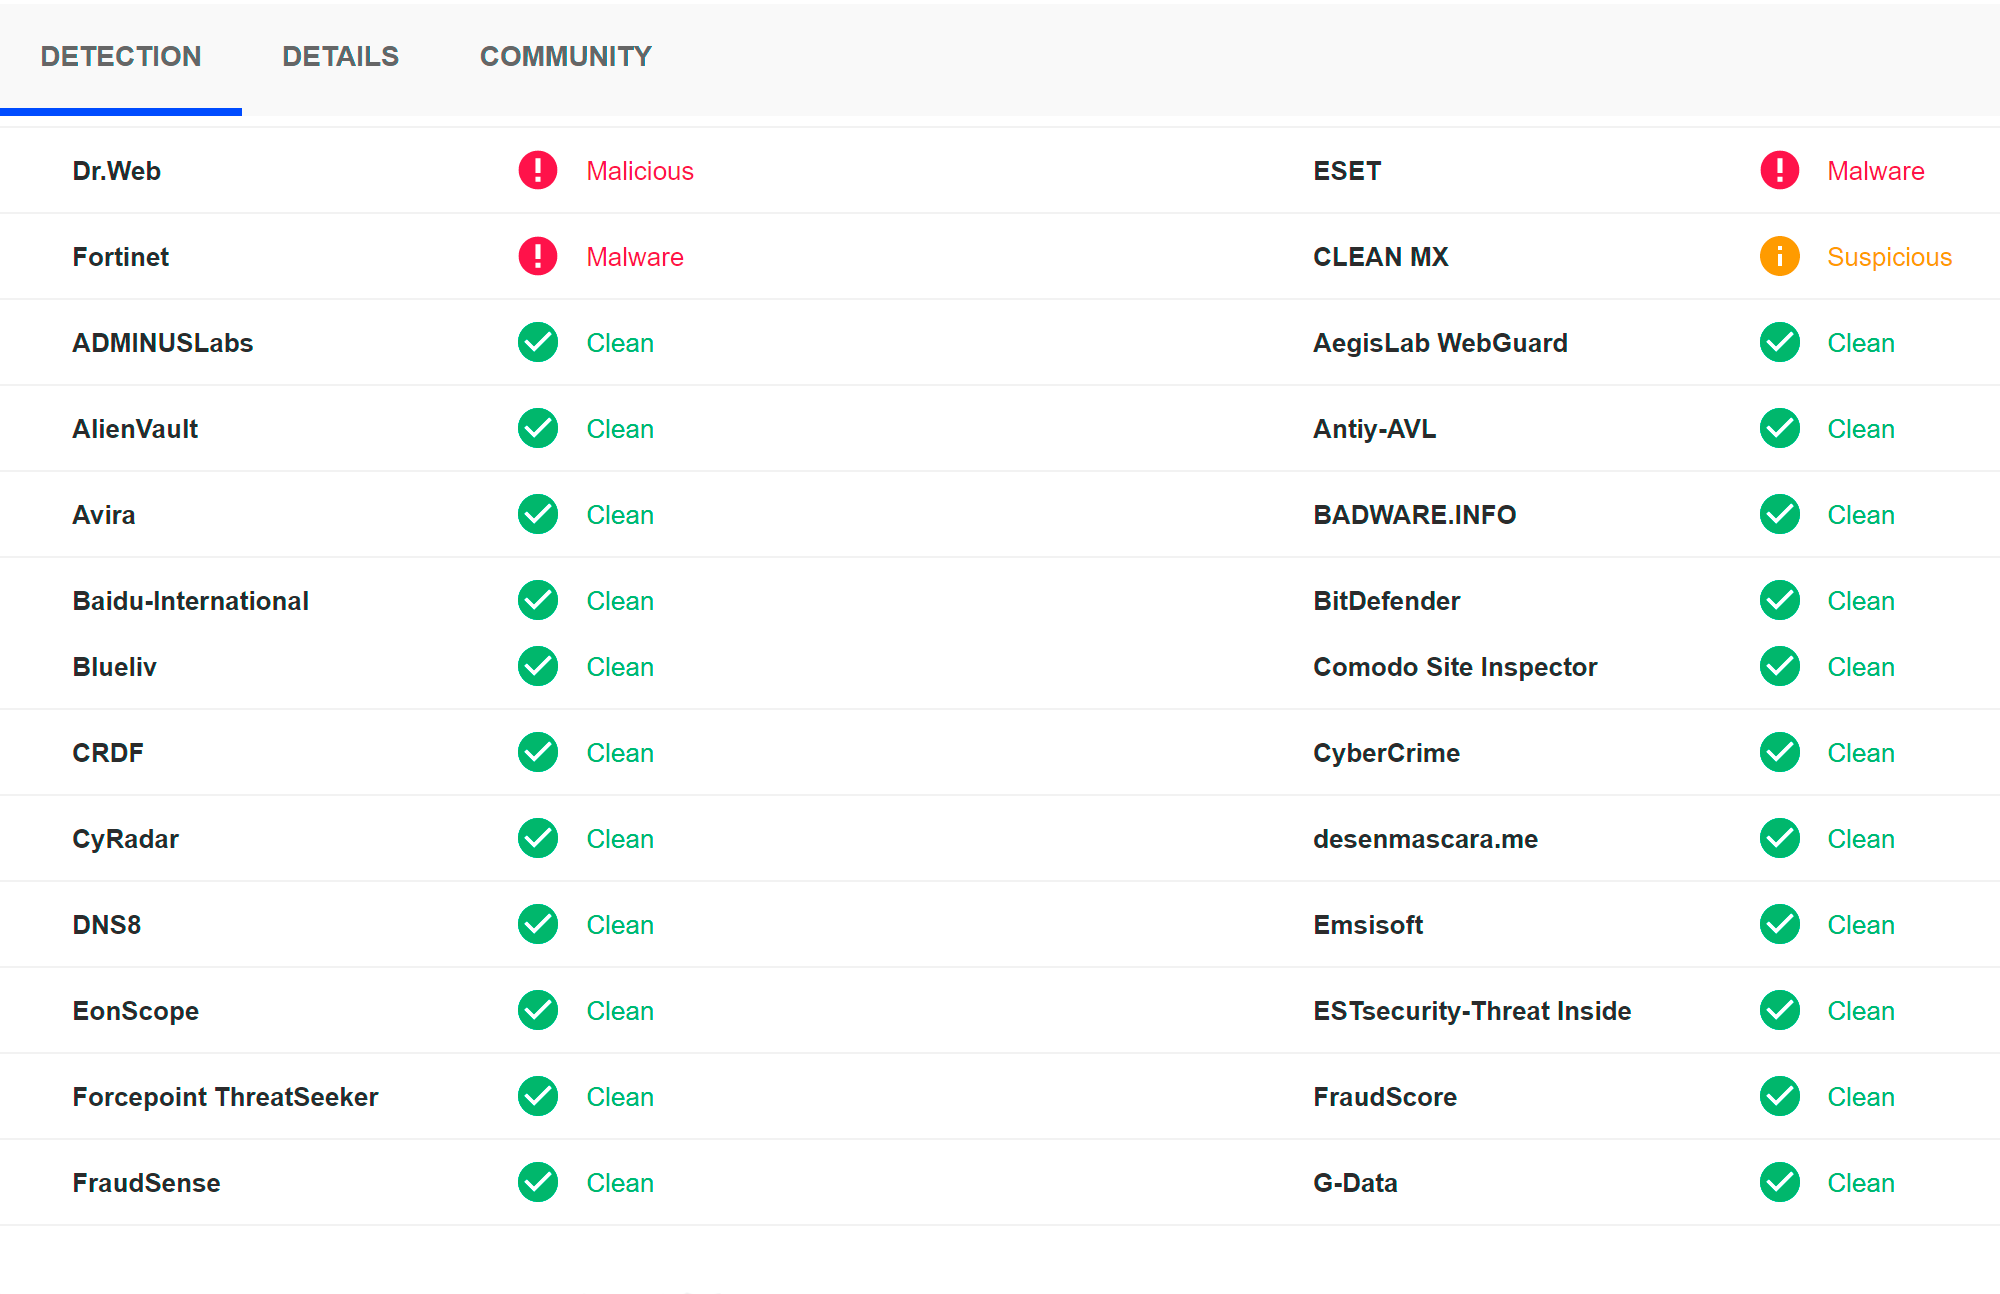
Task: Click the green check icon for Antiy-AVL
Action: pyautogui.click(x=1780, y=429)
